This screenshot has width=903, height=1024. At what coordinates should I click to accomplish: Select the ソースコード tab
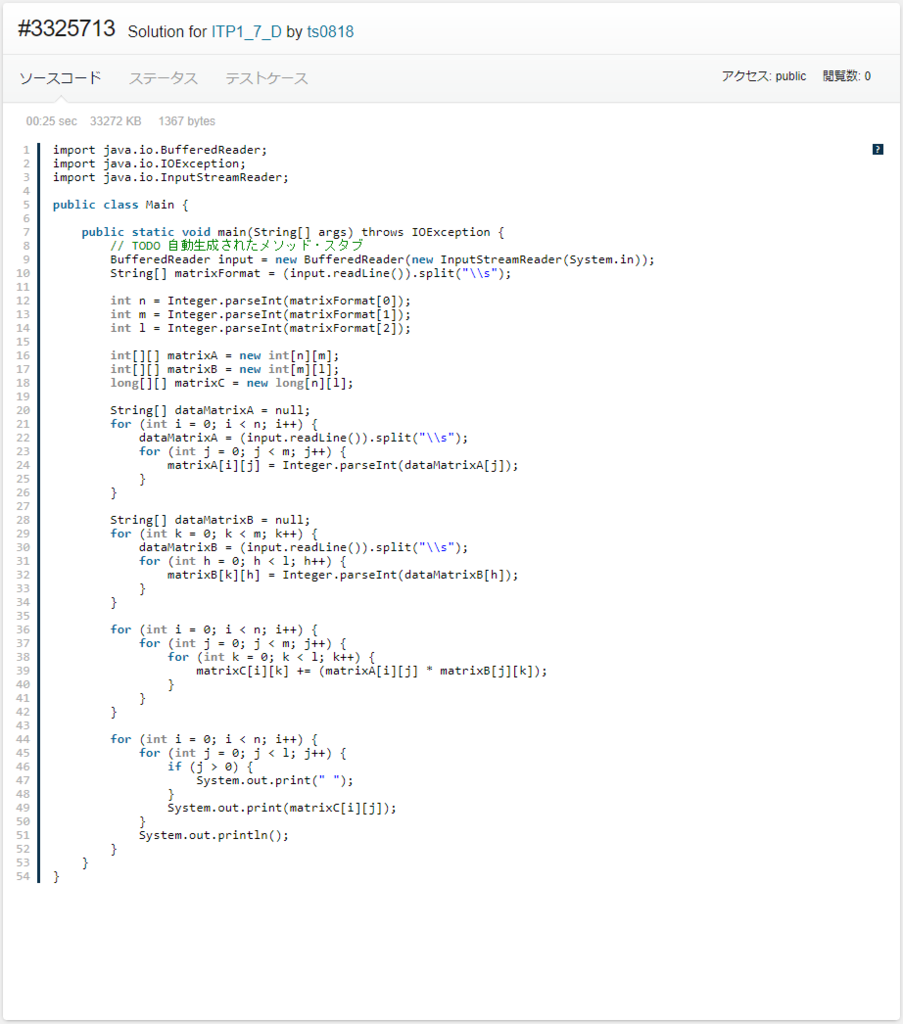(x=60, y=78)
